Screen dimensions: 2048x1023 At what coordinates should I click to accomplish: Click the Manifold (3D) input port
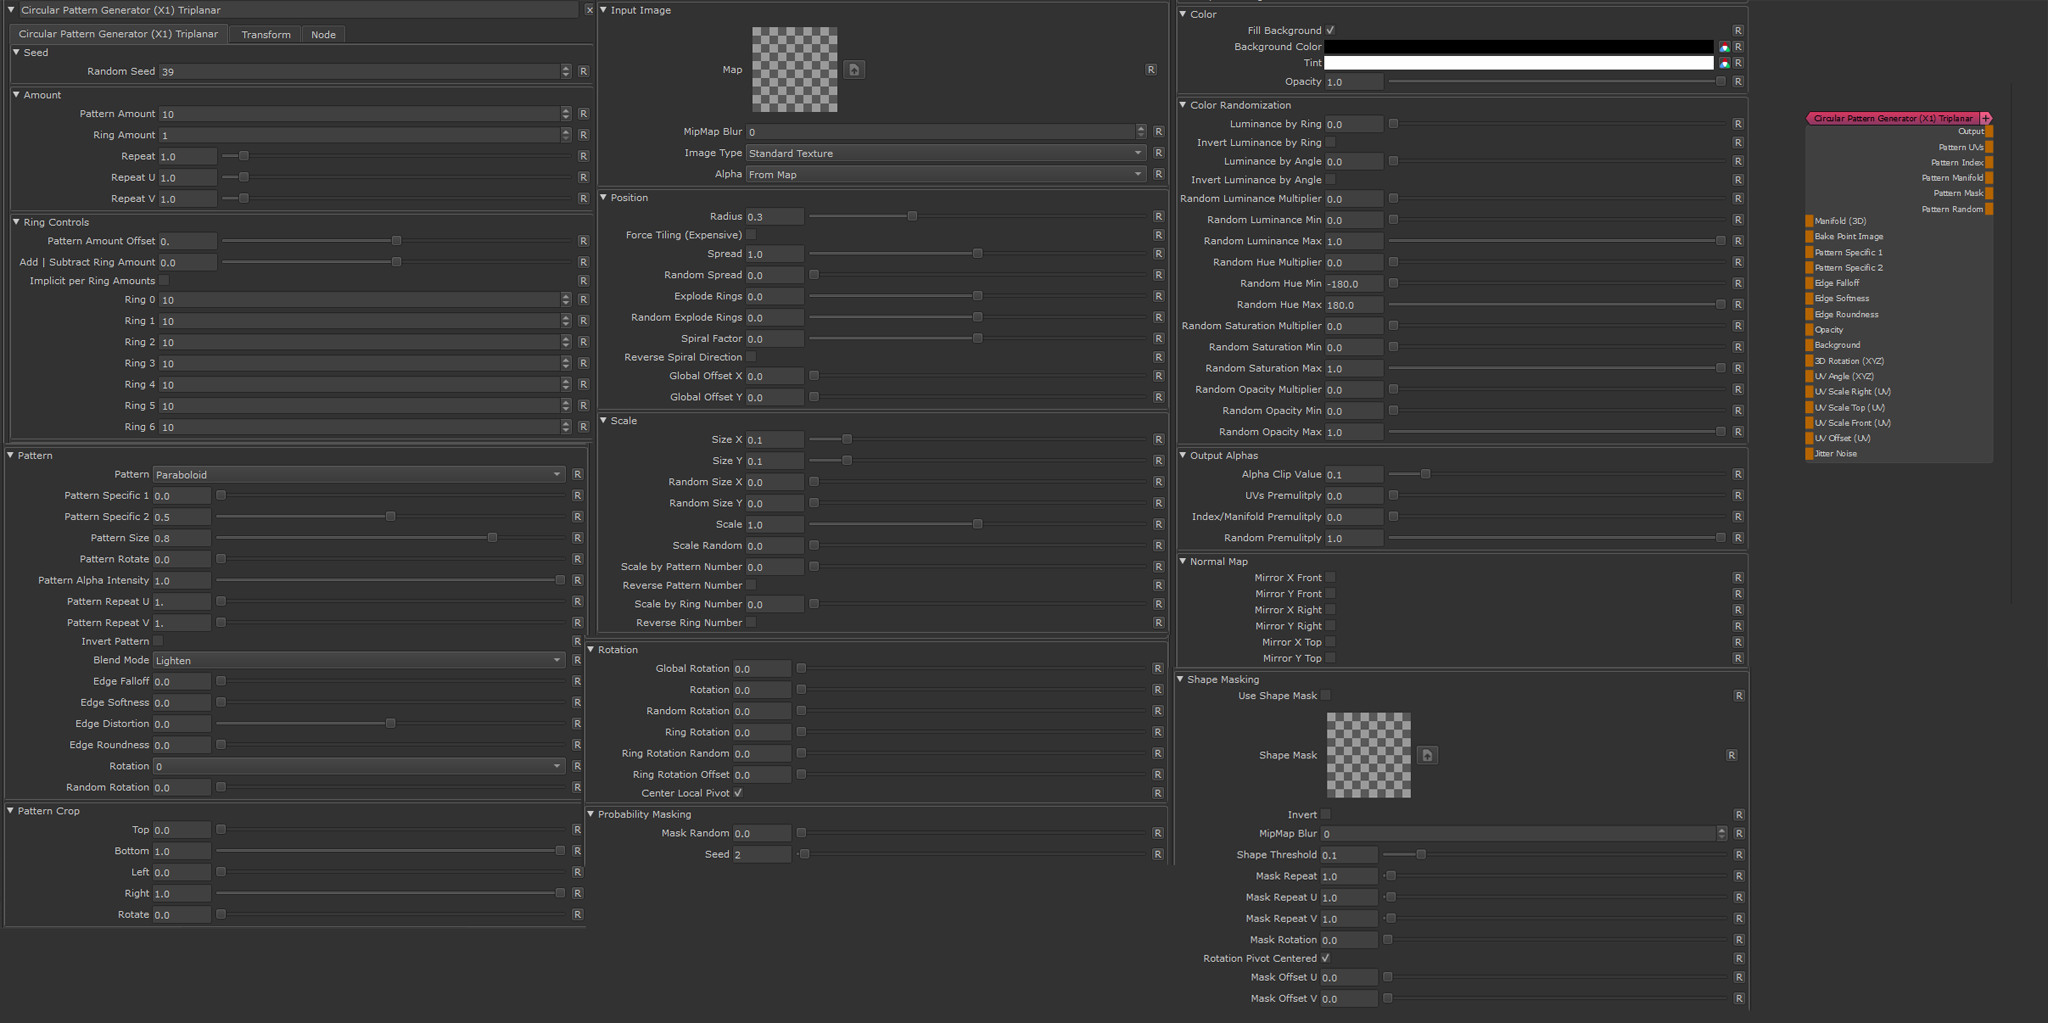[1809, 221]
